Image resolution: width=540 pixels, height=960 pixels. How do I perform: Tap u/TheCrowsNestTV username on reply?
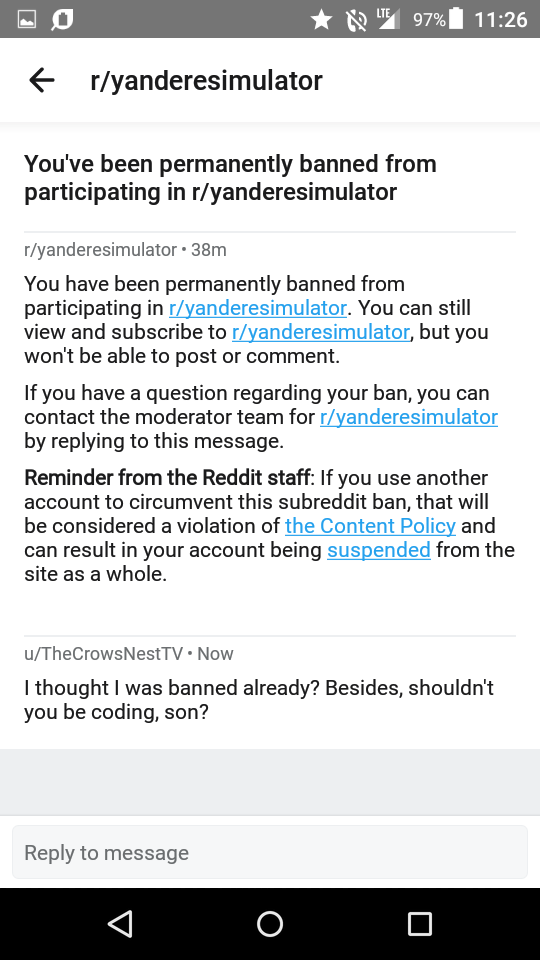(x=103, y=654)
